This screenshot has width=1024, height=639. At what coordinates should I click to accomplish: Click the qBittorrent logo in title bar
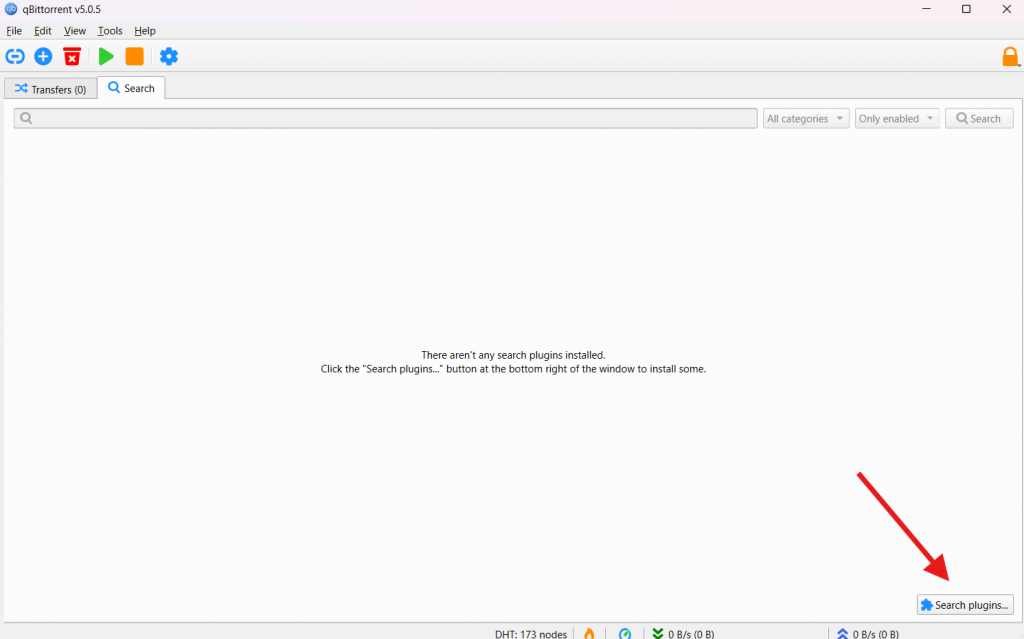10,9
